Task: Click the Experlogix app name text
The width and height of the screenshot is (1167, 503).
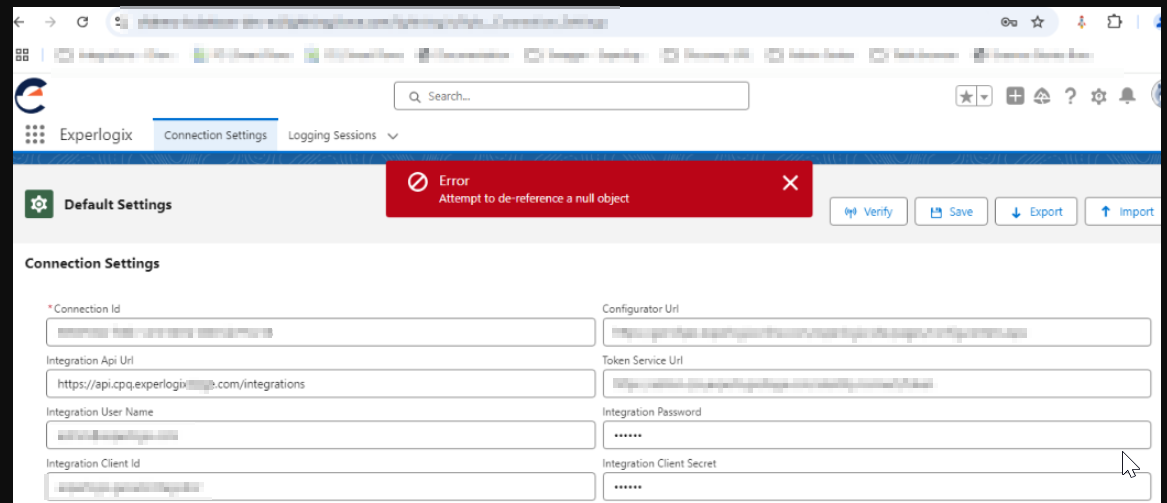Action: point(96,135)
